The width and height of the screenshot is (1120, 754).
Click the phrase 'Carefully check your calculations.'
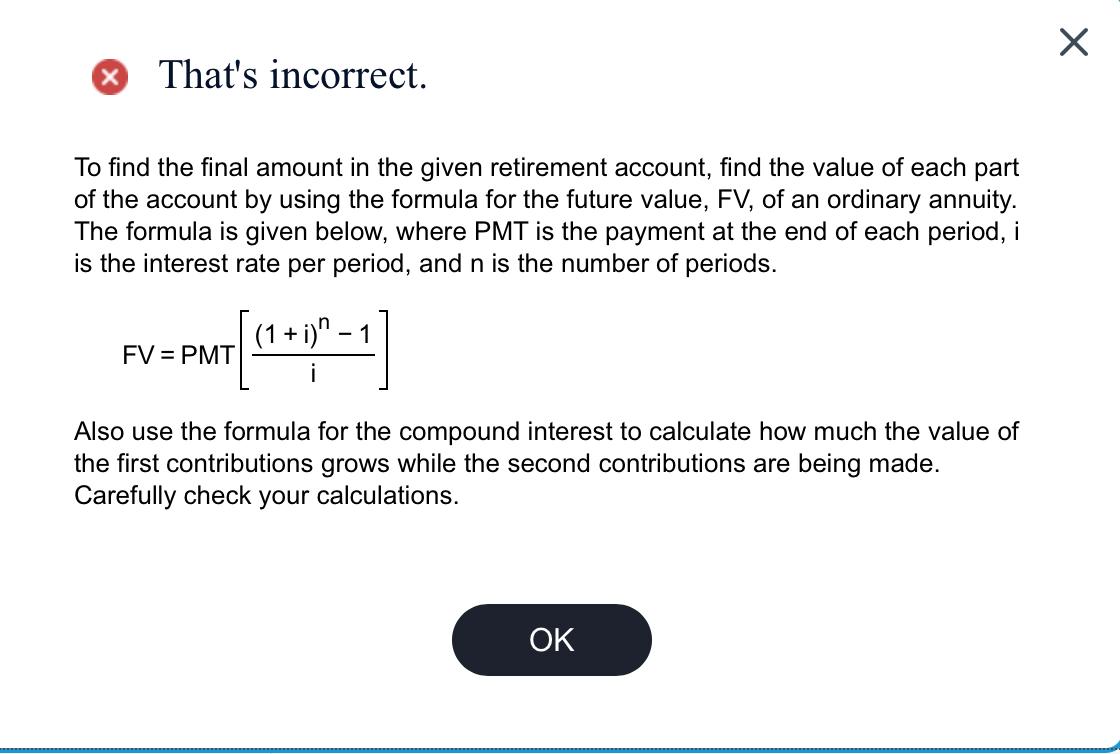267,496
